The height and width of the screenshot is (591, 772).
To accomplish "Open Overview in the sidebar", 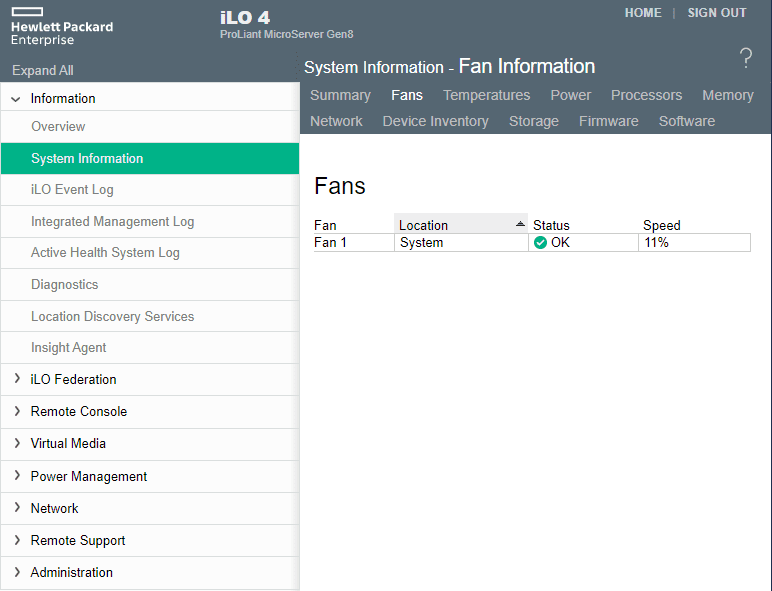I will tap(150, 127).
